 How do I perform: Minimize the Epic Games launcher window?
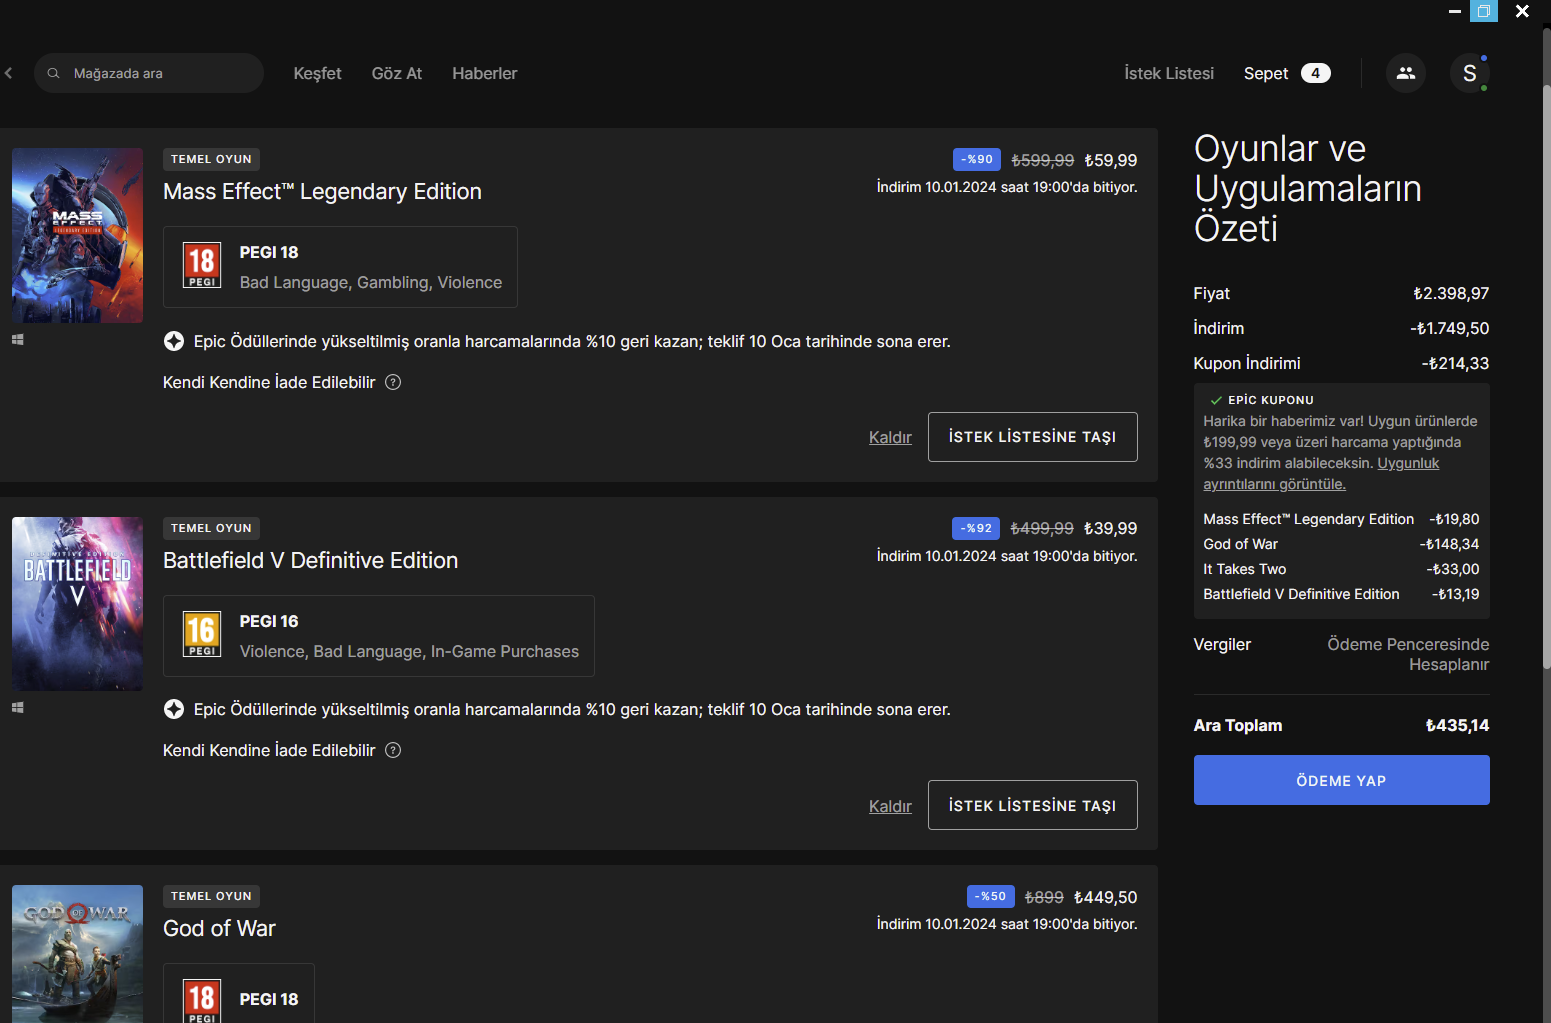[x=1455, y=11]
